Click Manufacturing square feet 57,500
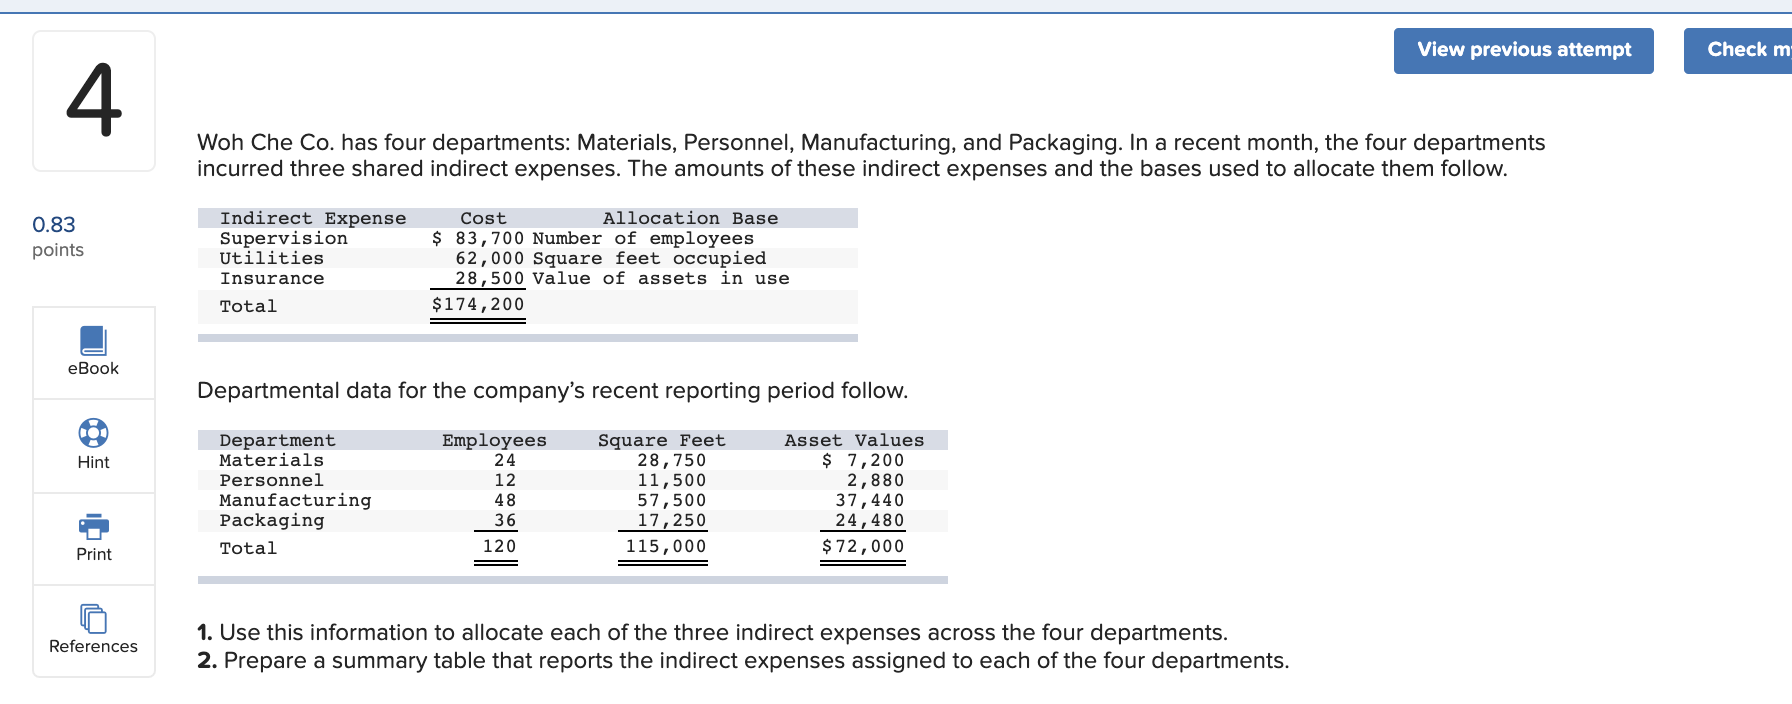This screenshot has width=1792, height=704. [672, 500]
